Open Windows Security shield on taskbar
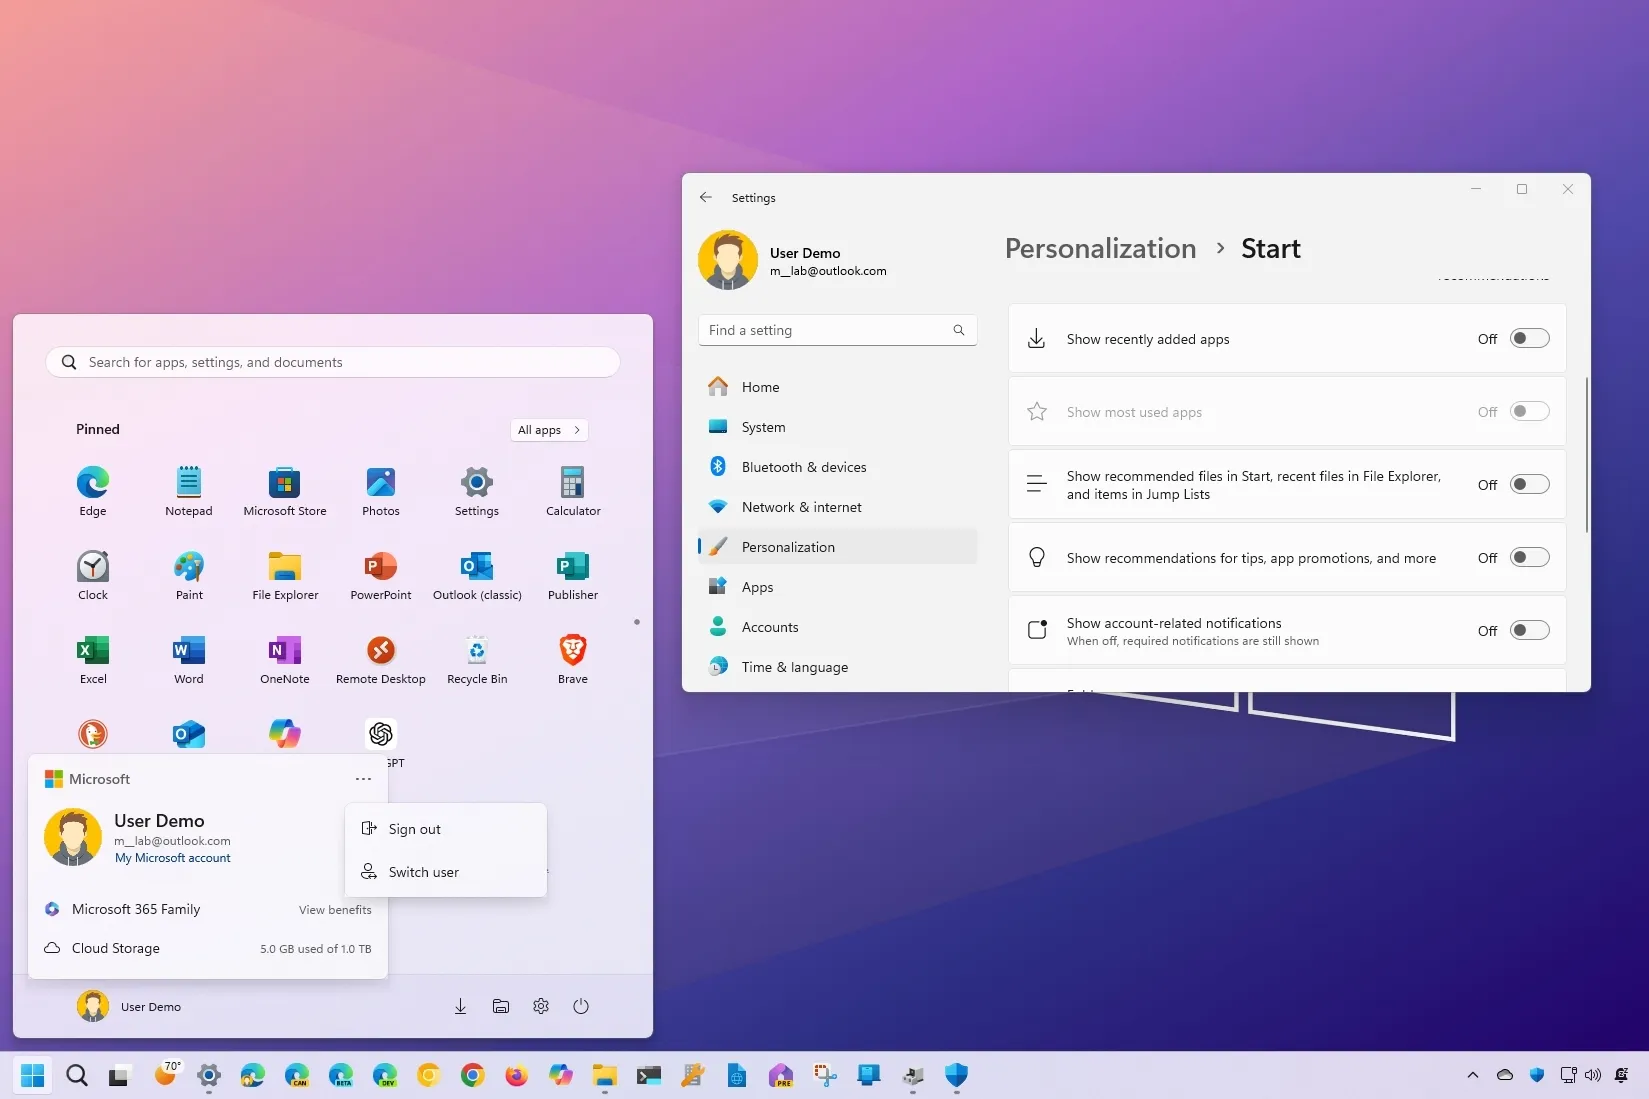The image size is (1649, 1099). click(956, 1075)
